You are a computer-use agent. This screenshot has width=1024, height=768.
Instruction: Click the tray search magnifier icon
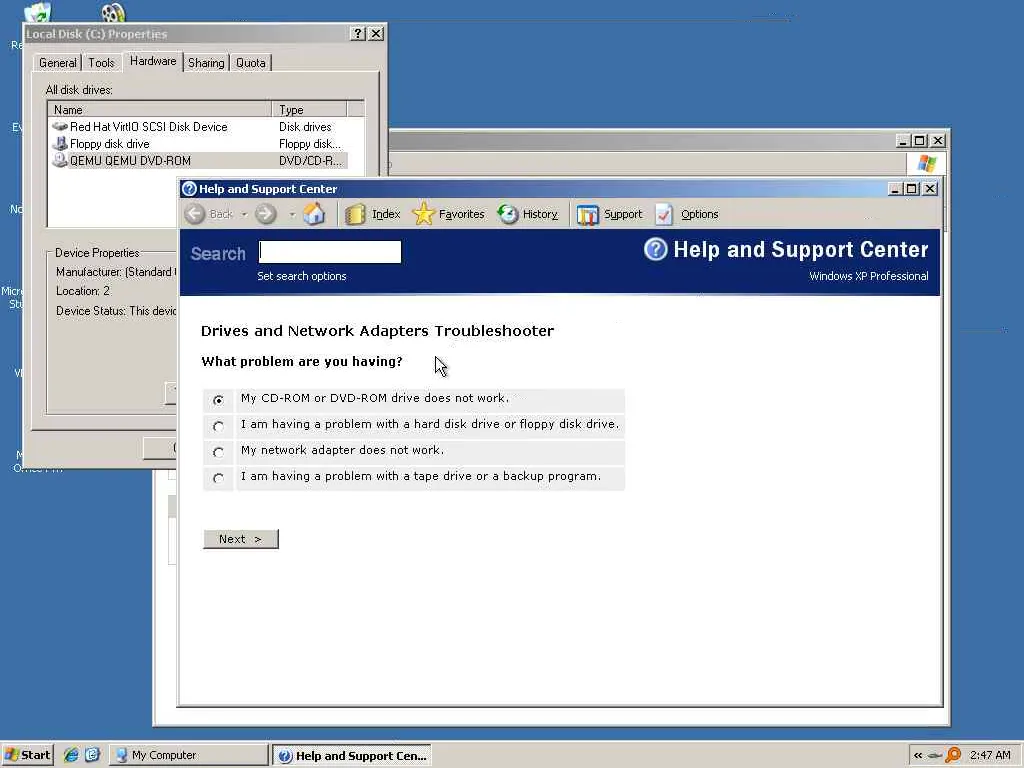[953, 755]
